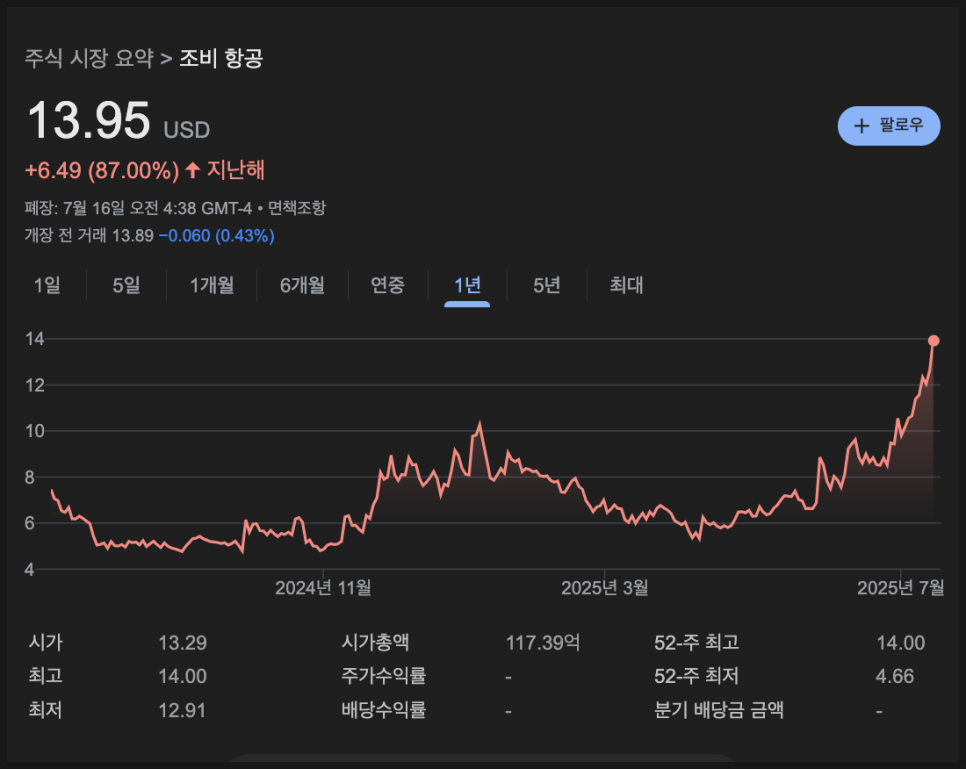Click the 2025년 3월 axis label

604,588
